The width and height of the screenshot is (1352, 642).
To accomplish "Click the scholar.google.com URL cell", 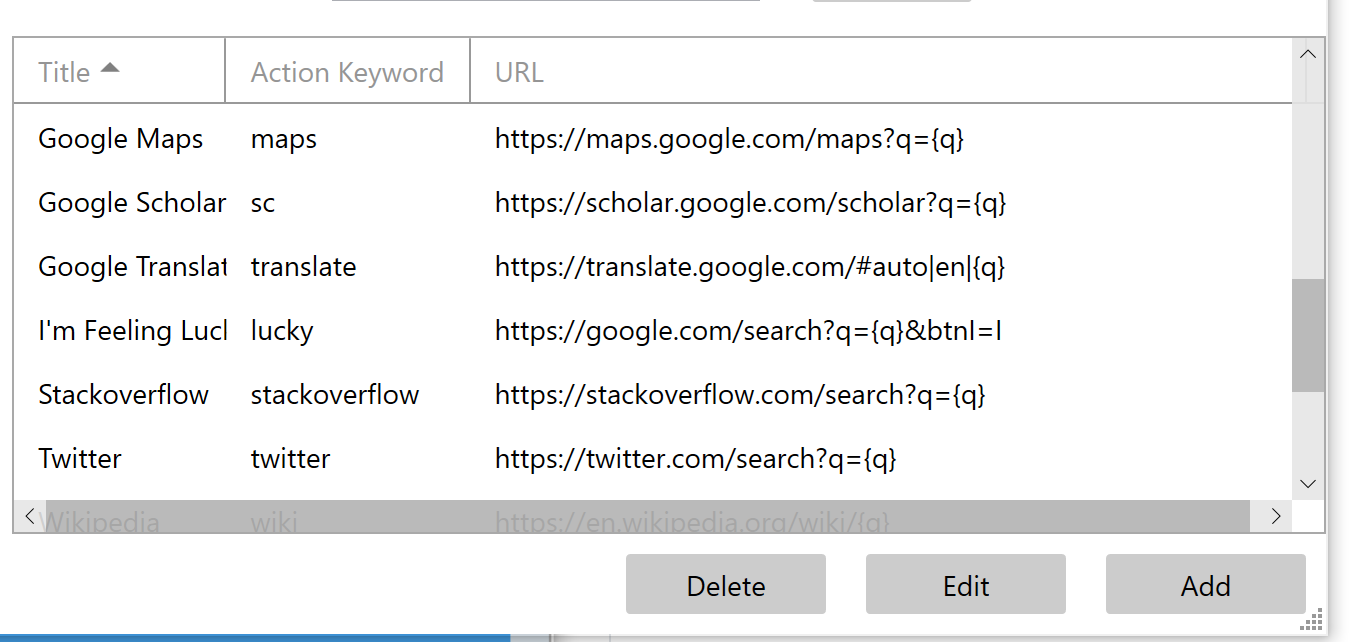I will point(751,203).
